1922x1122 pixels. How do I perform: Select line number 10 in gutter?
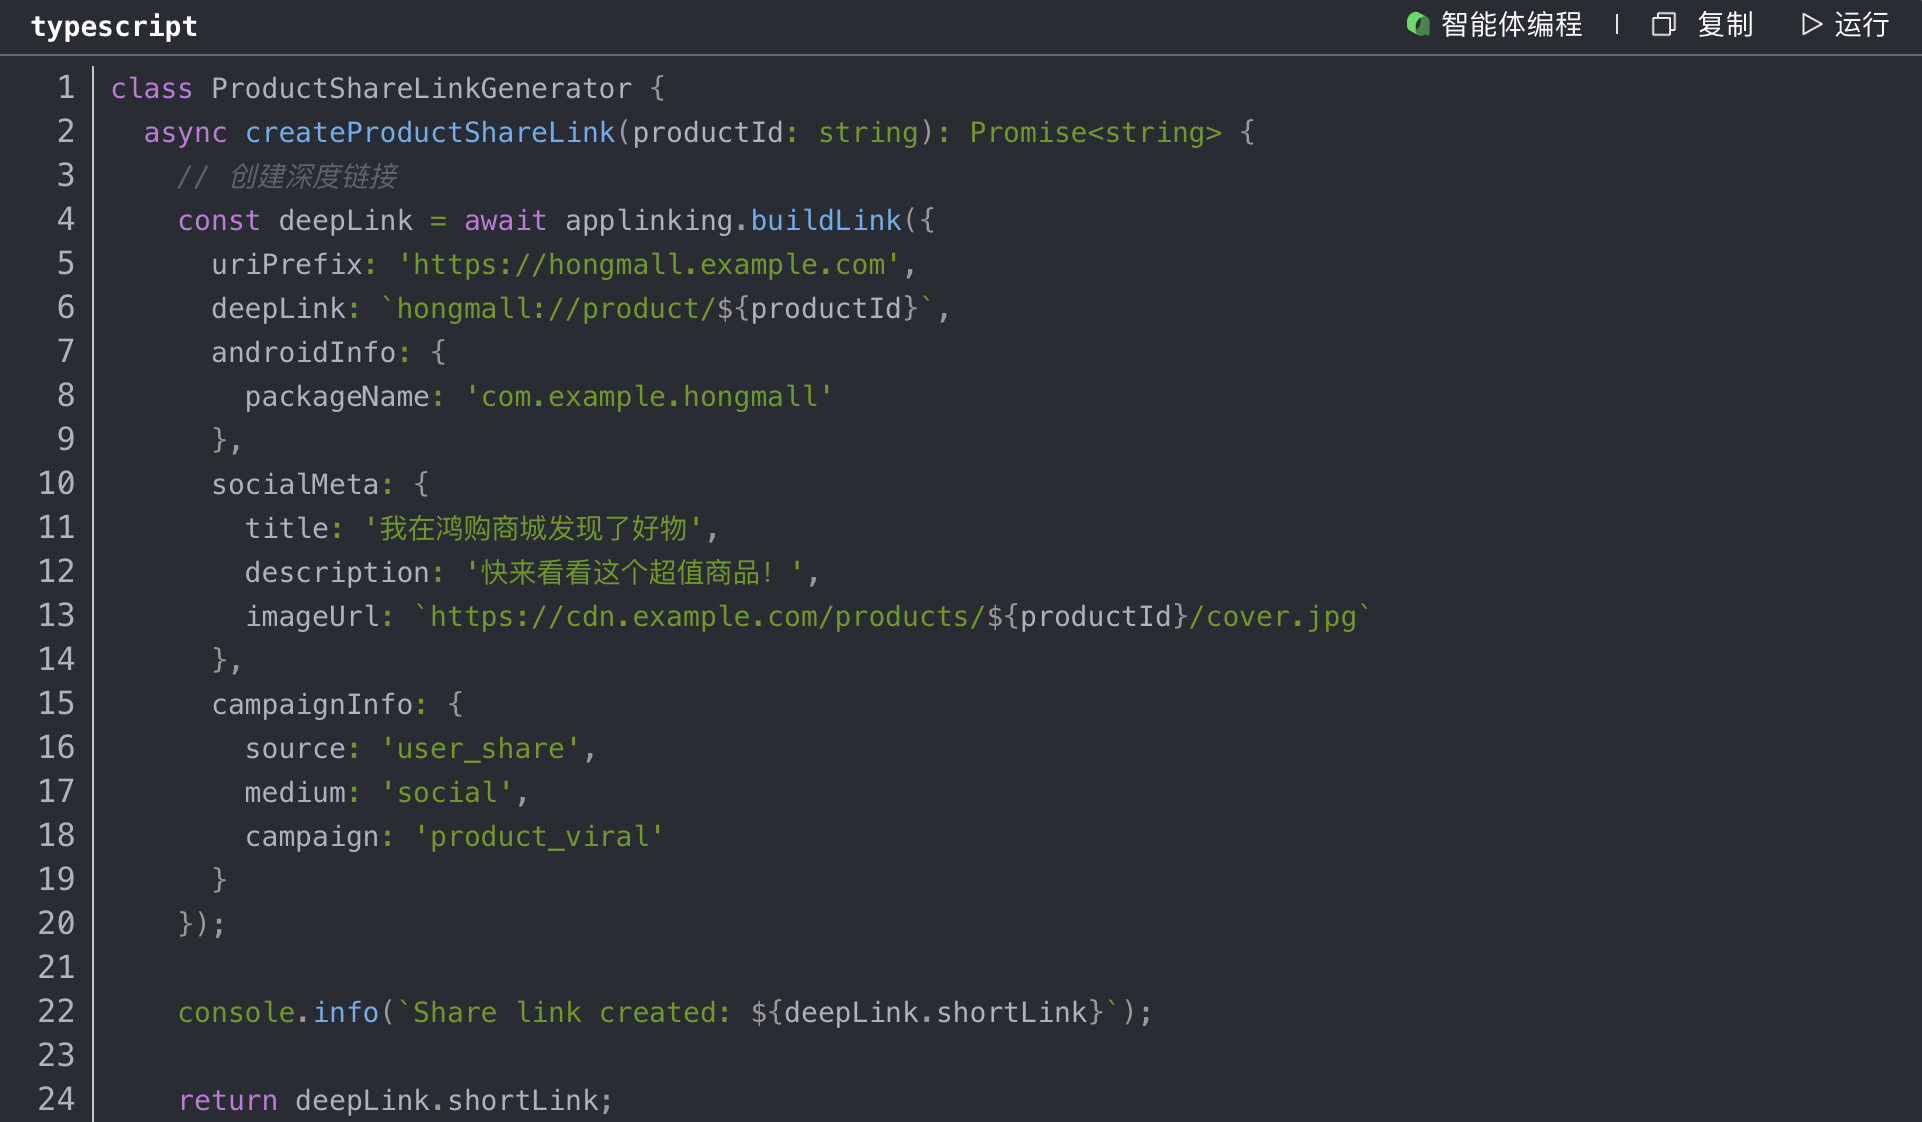pos(56,484)
